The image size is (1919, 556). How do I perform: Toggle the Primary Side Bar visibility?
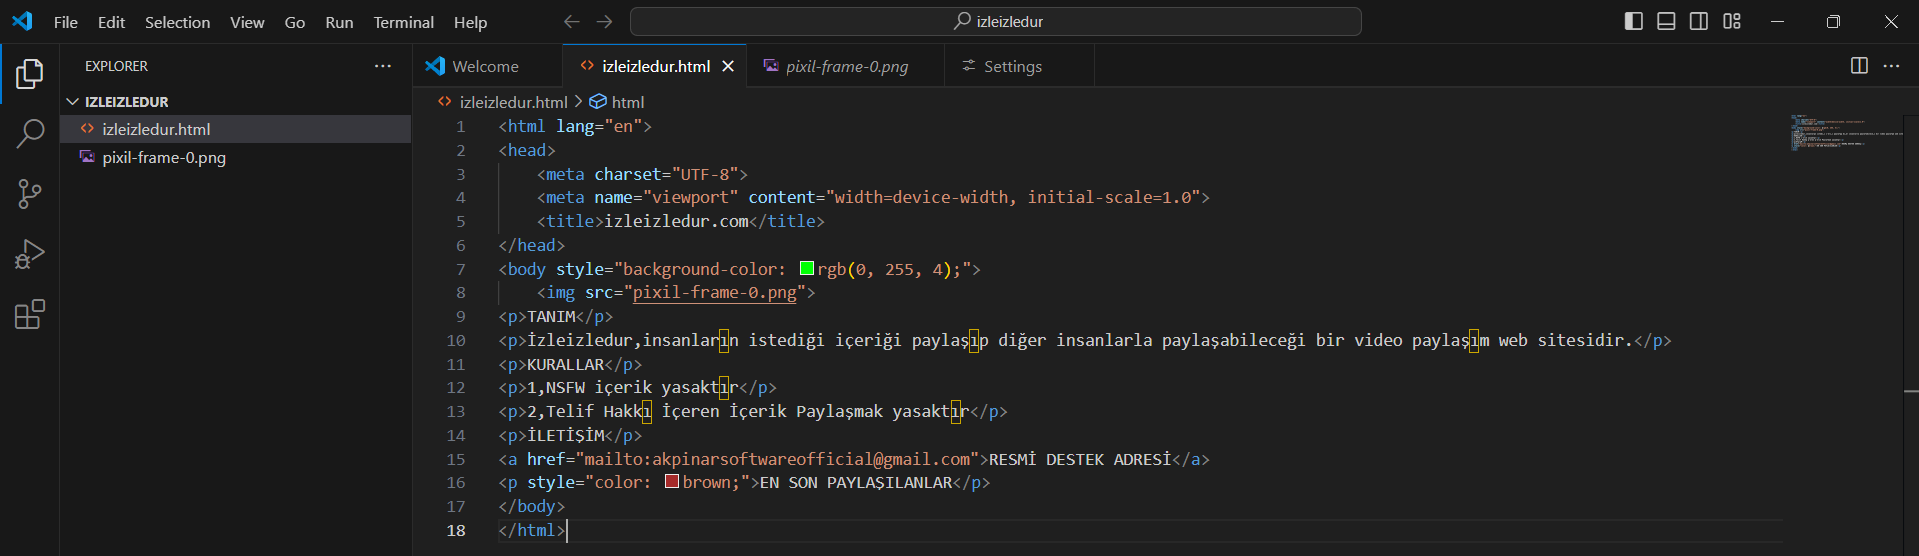[x=1634, y=21]
